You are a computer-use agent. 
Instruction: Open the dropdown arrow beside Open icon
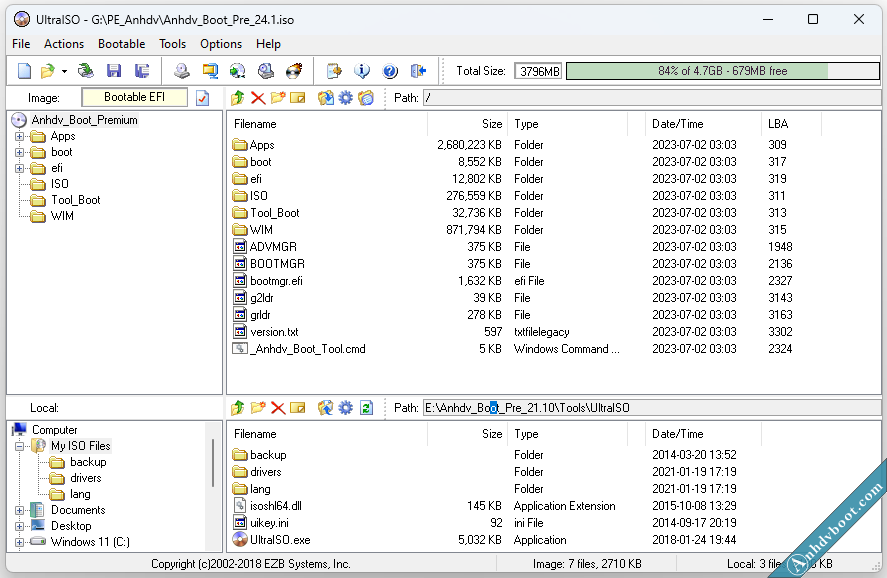(x=64, y=71)
